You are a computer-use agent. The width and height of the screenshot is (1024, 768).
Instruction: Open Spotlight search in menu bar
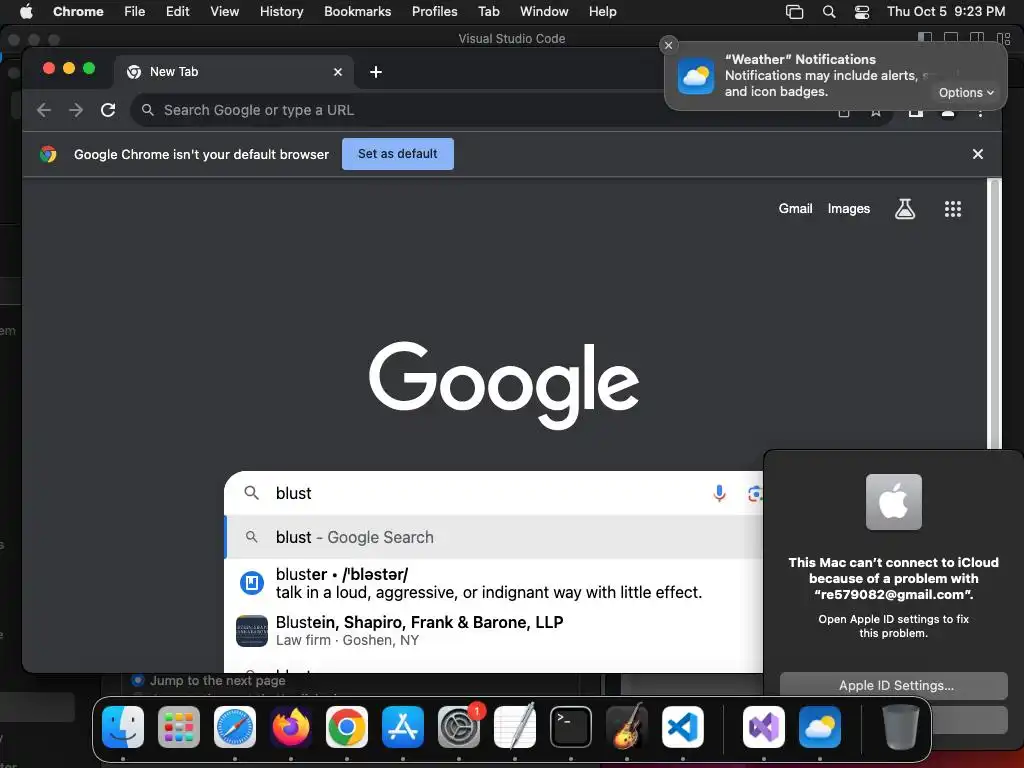[829, 12]
